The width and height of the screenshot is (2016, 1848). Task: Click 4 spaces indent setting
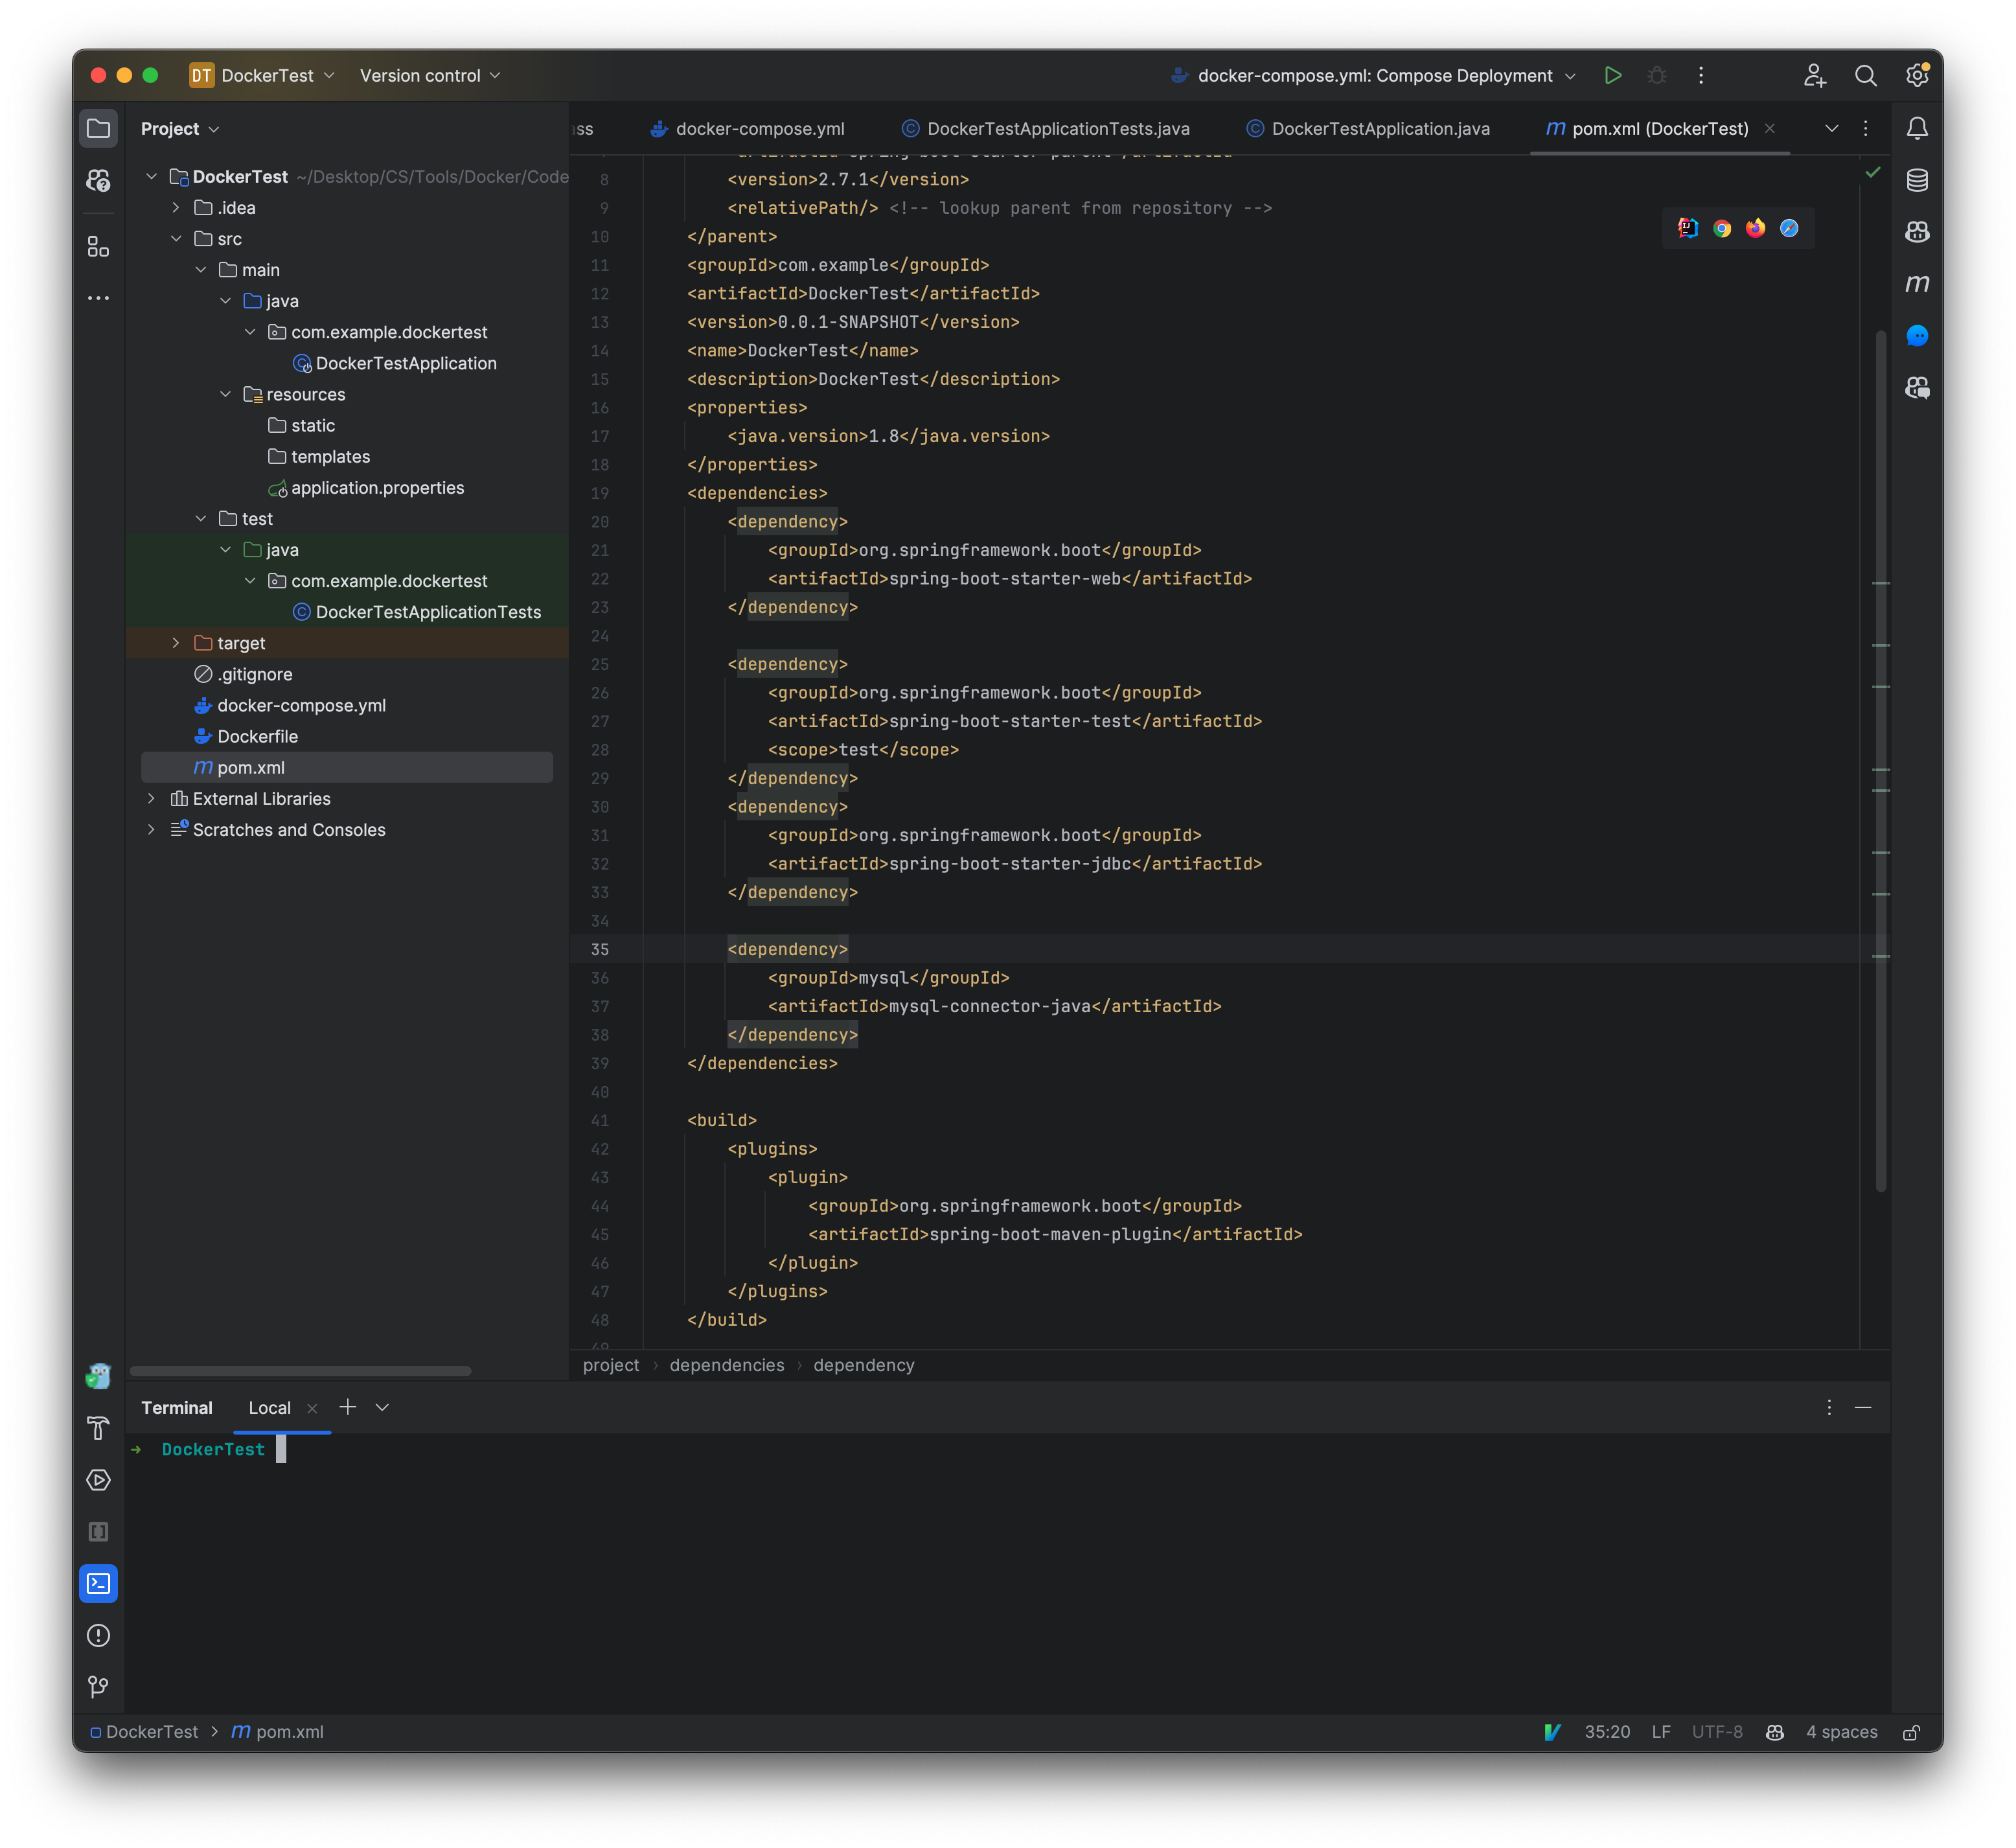tap(1842, 1733)
